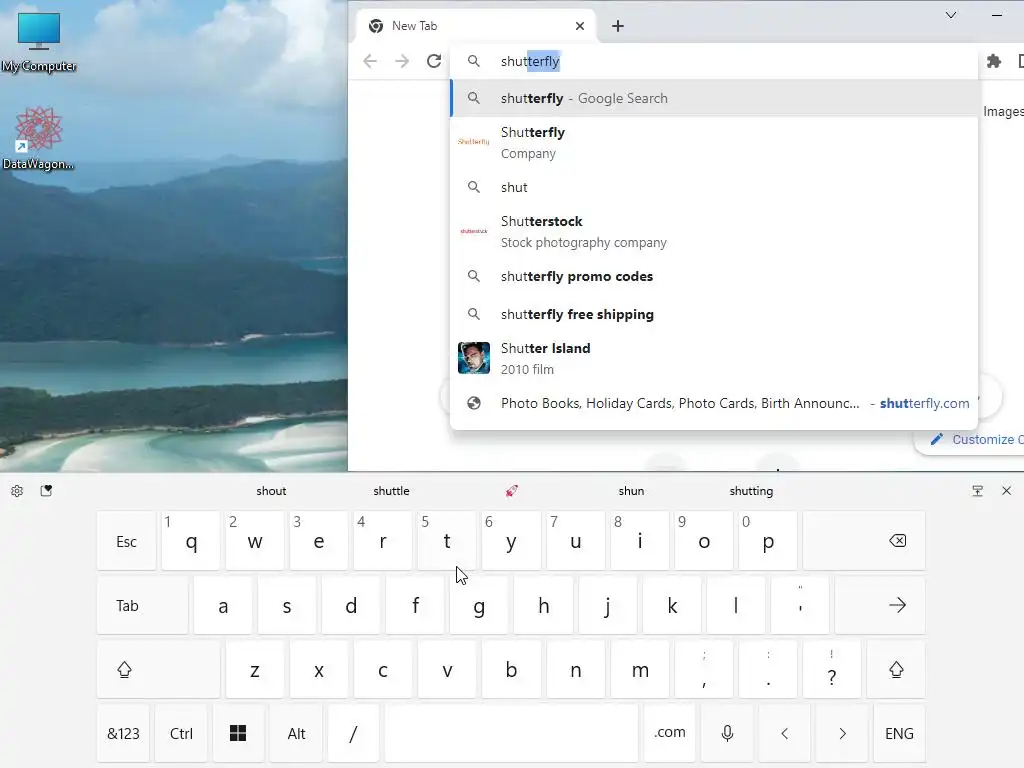Switch to the &123 symbols layout
1024x768 pixels.
pos(123,733)
